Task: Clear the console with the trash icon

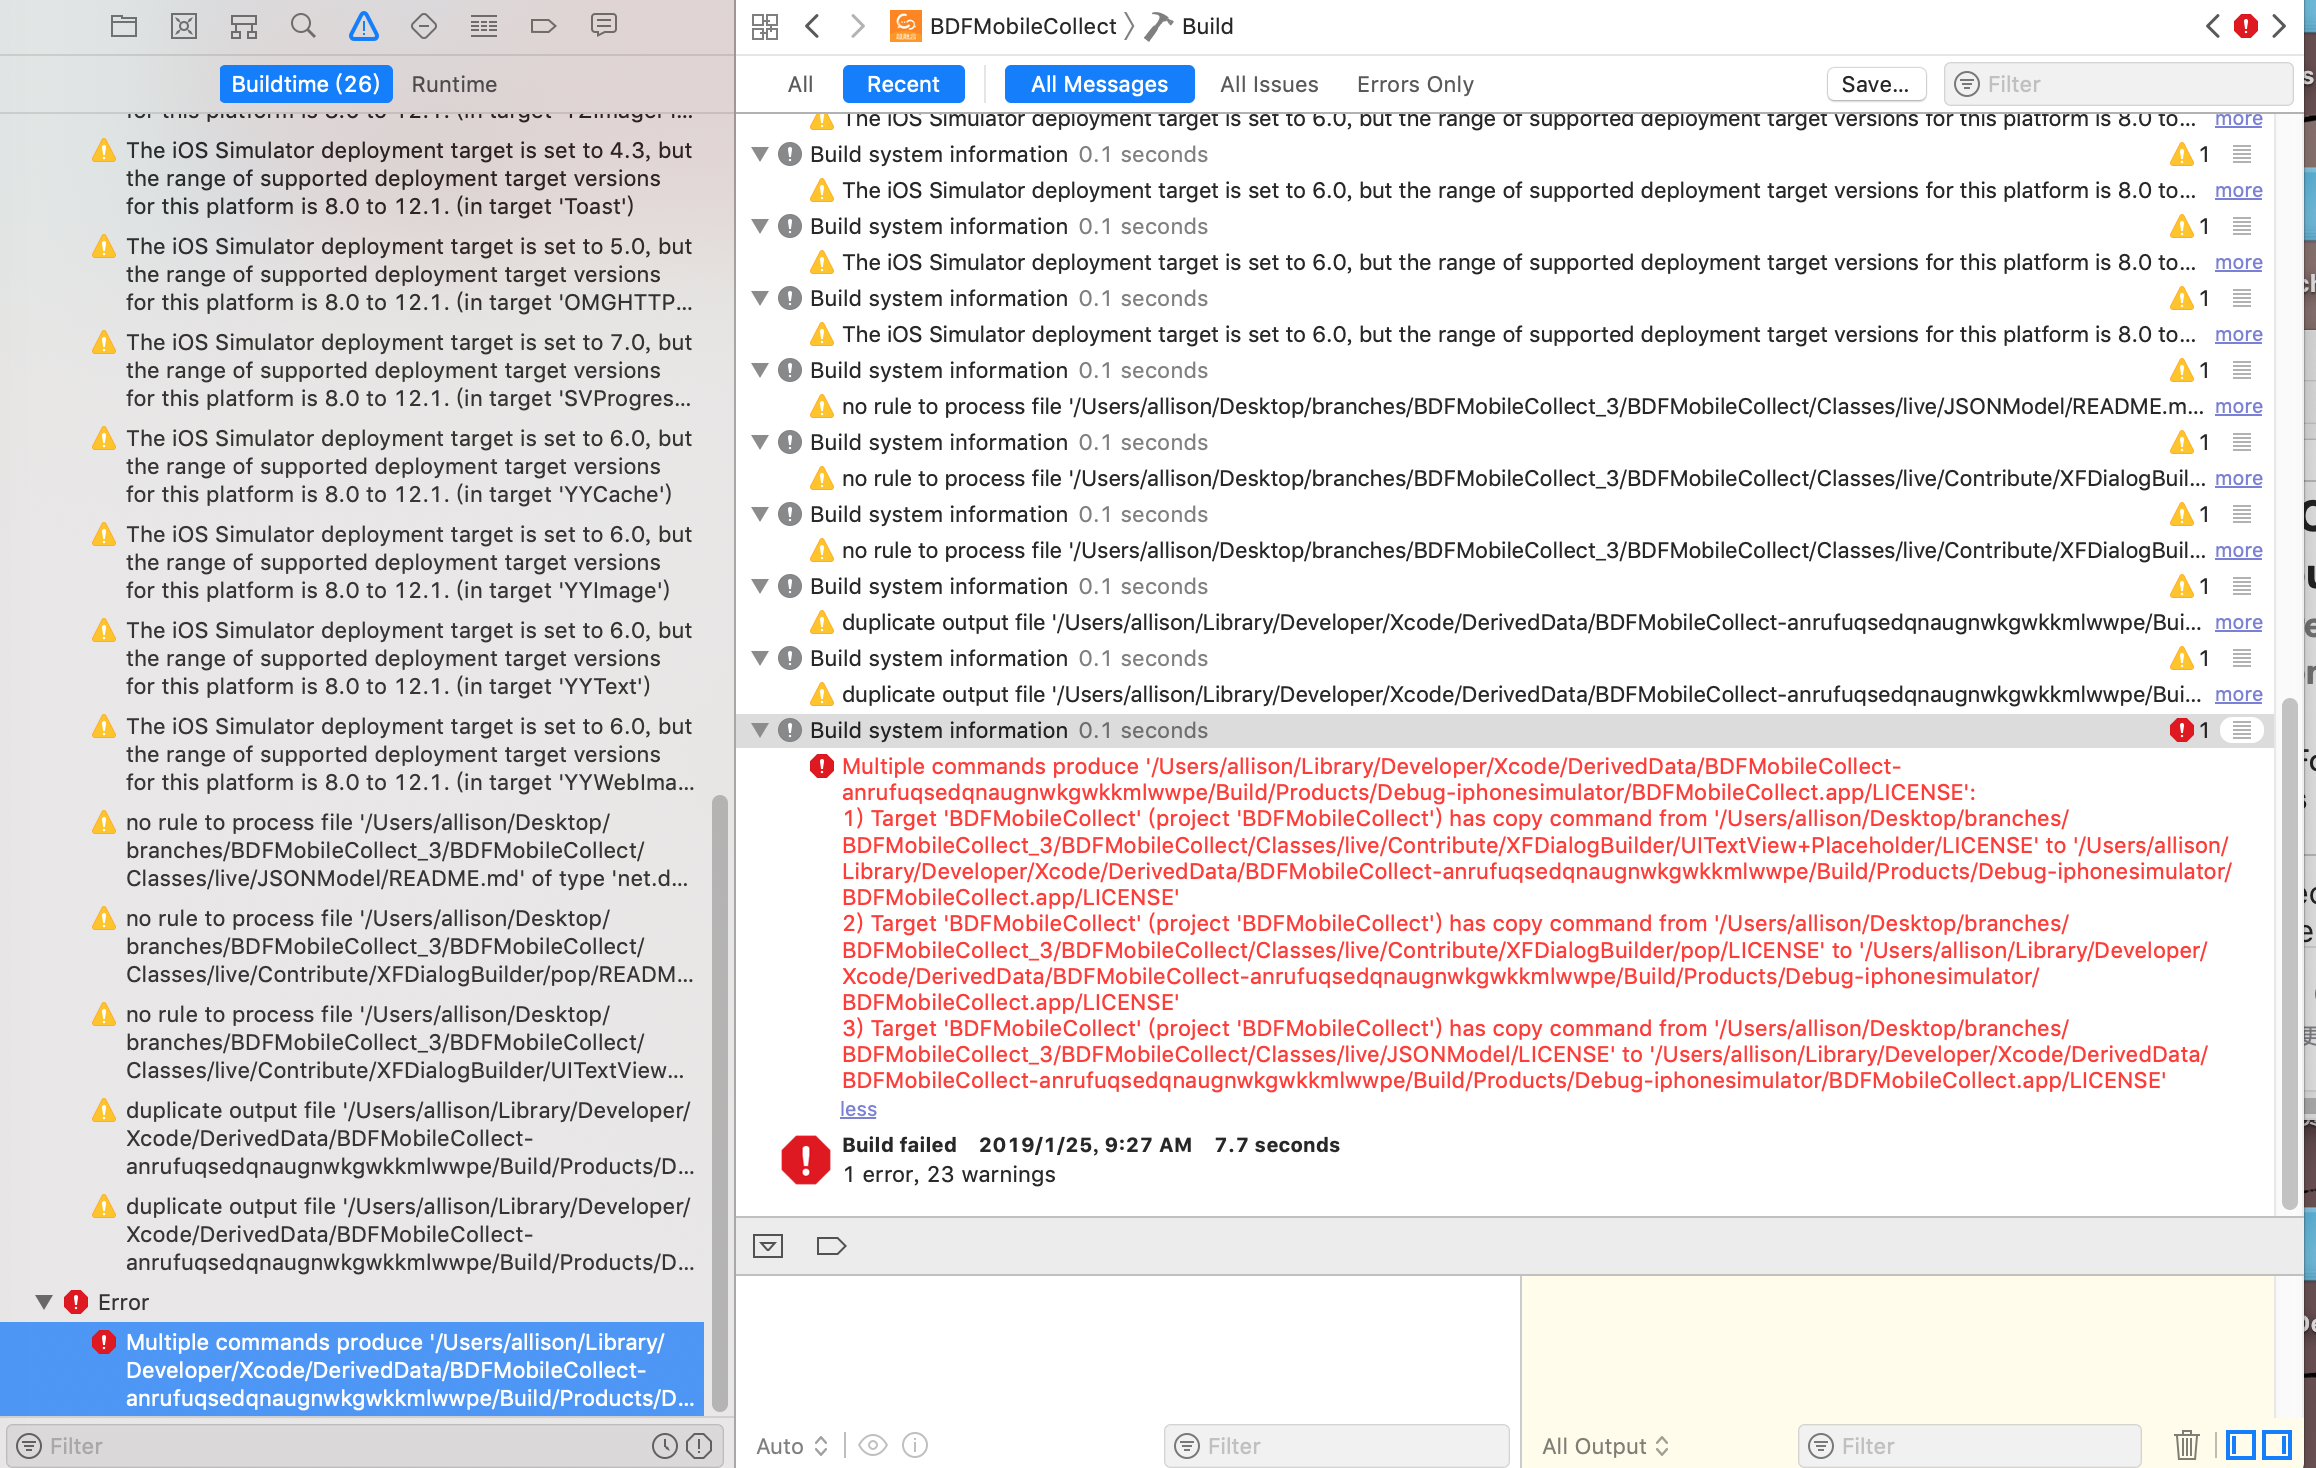Action: (2186, 1446)
